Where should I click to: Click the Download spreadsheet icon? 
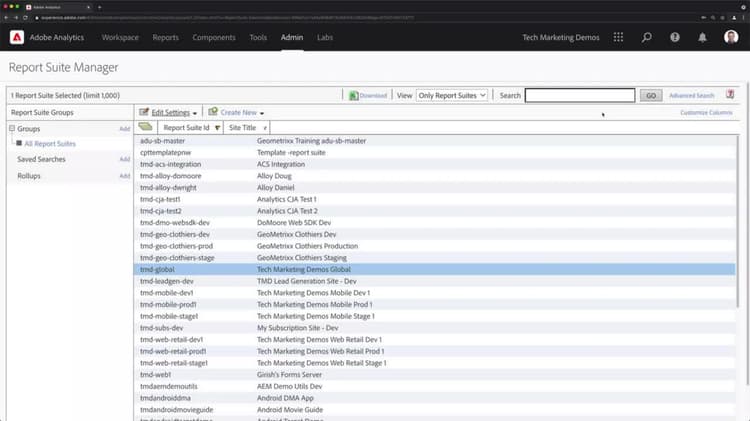353,96
